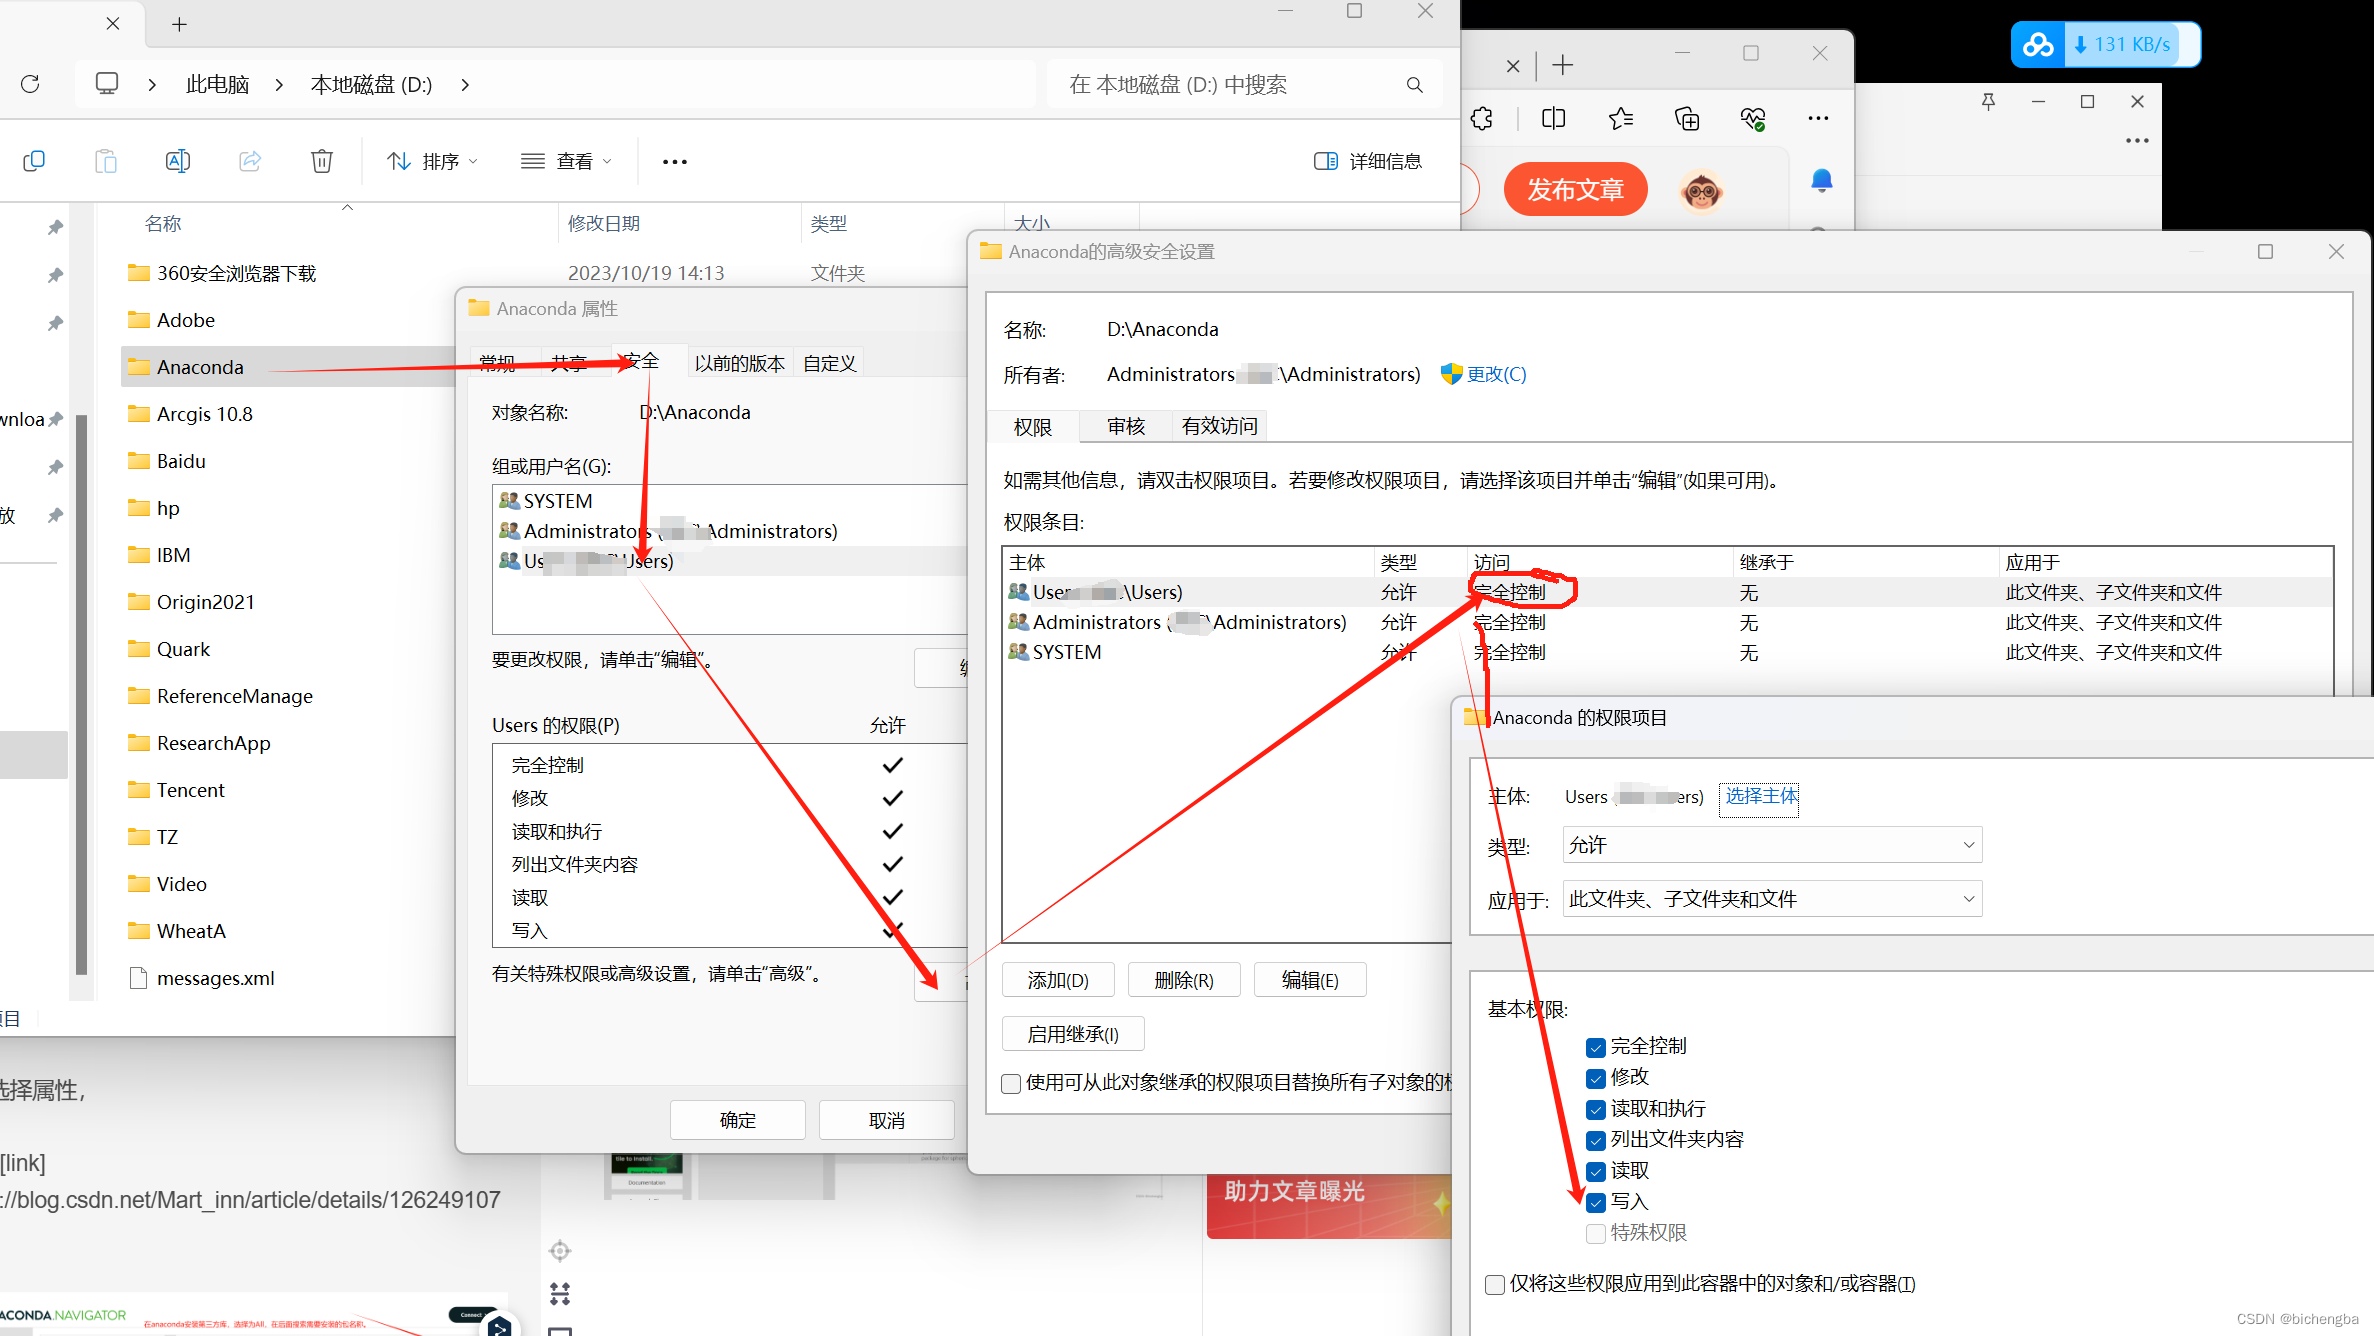The image size is (2374, 1336).
Task: Click the 启用继承(I) button
Action: [1073, 1033]
